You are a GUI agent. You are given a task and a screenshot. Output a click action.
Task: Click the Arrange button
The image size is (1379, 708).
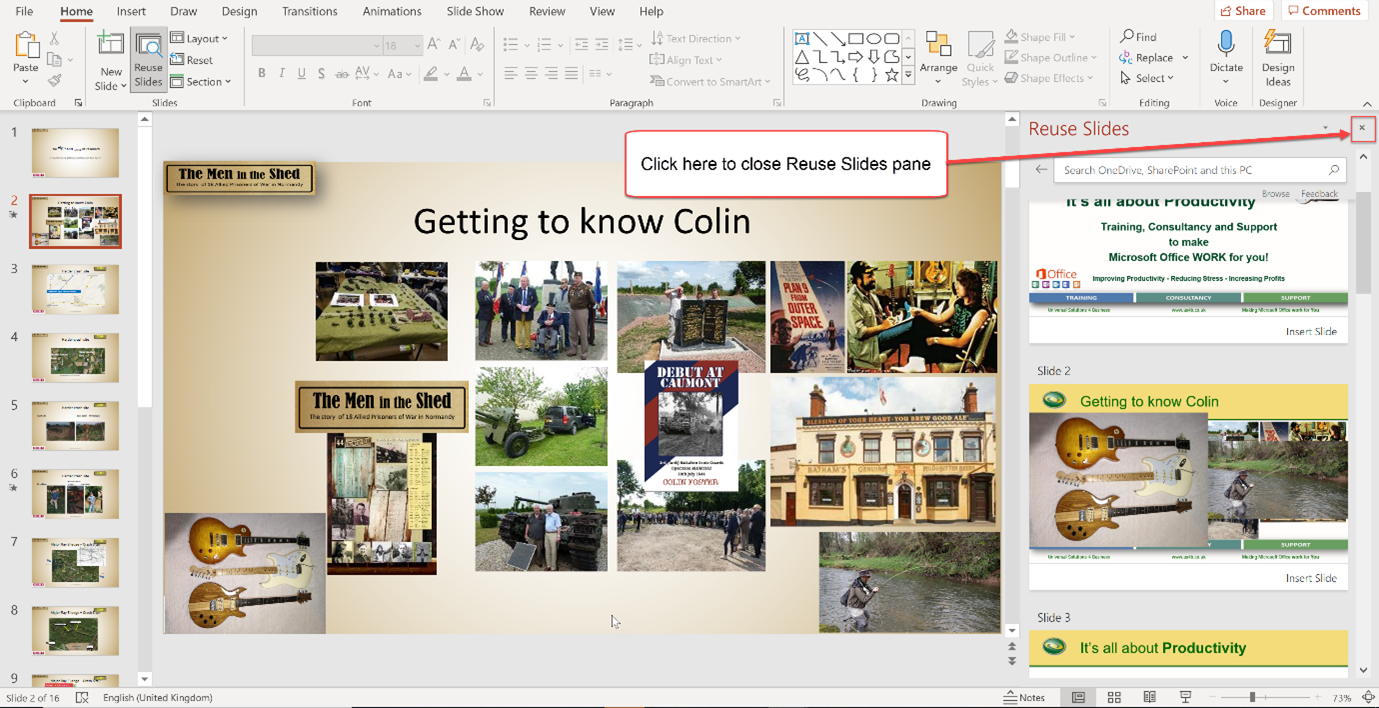pos(938,58)
